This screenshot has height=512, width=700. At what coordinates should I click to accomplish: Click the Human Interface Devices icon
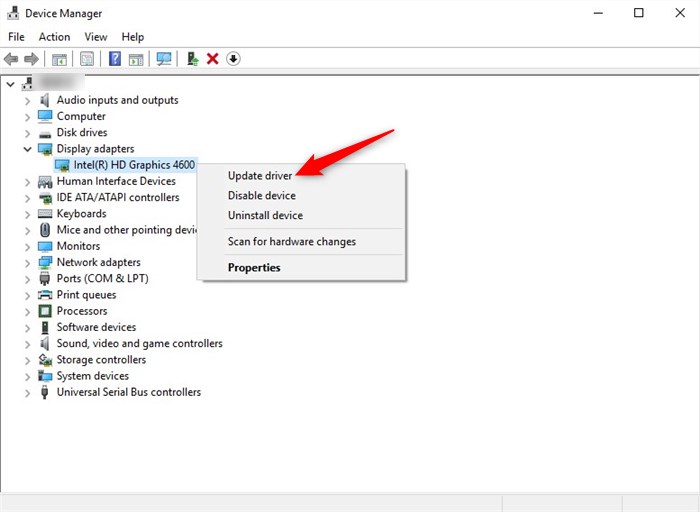click(x=45, y=181)
